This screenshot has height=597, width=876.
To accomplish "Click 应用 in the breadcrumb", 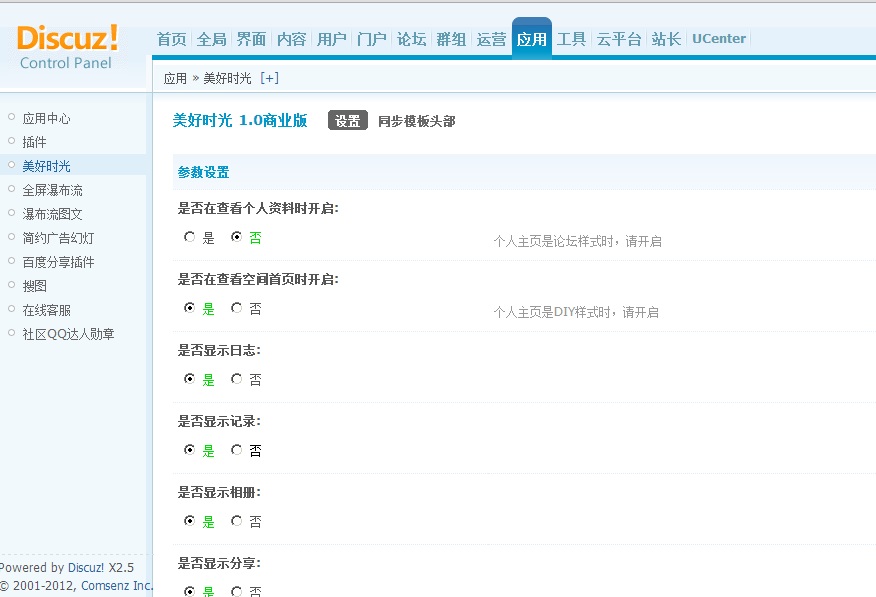I will [x=175, y=78].
